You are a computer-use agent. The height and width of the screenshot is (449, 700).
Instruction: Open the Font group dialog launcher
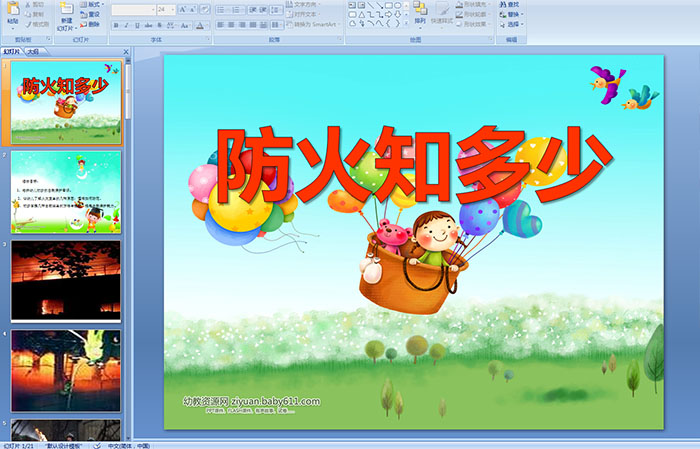click(208, 40)
